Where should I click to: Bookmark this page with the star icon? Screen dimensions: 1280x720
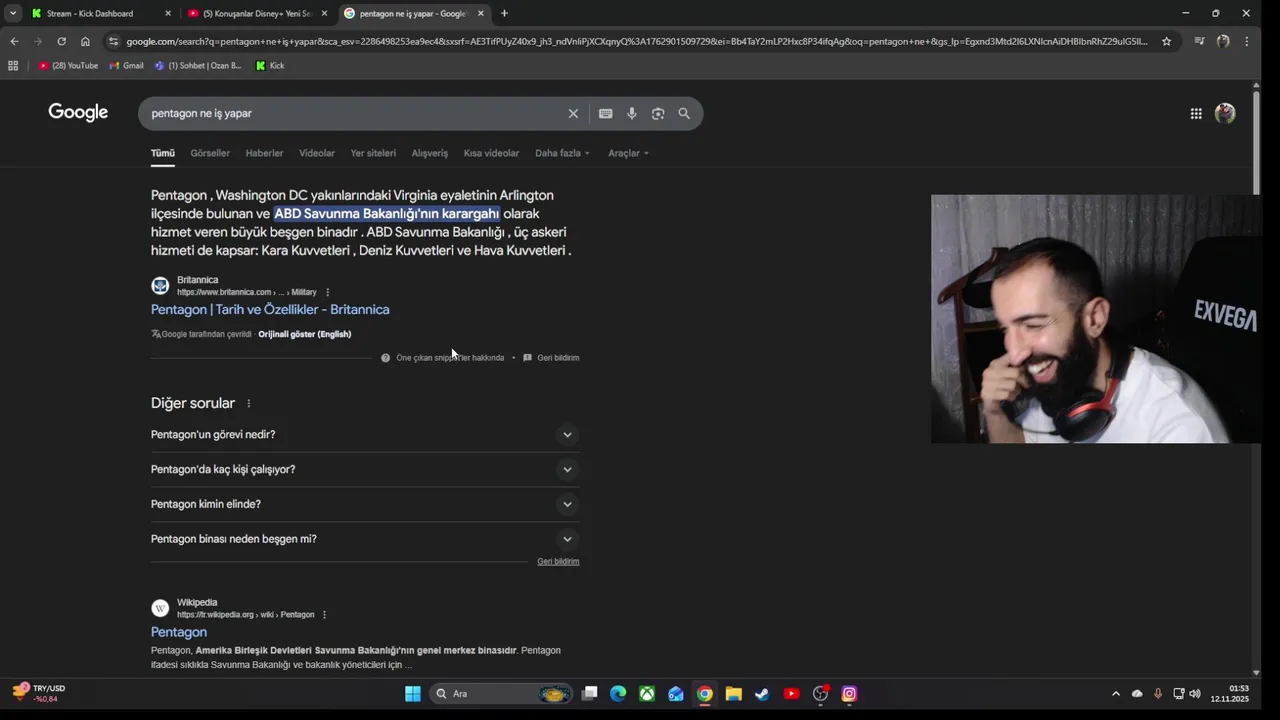1166,41
